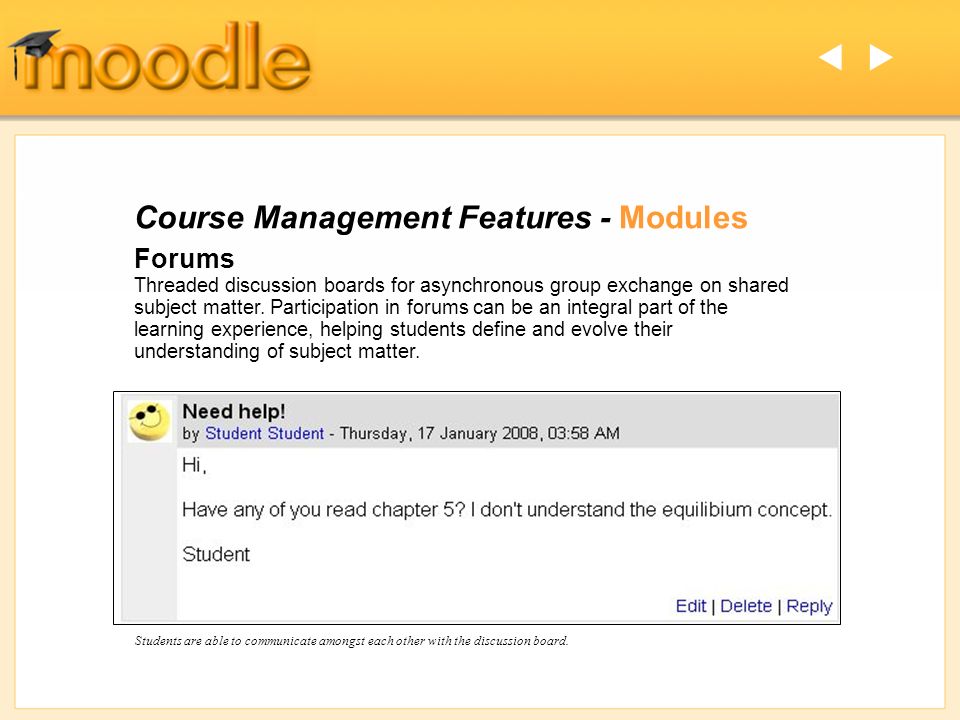Screen dimensions: 960x720
Task: Reply to the Need help! post
Action: [809, 606]
